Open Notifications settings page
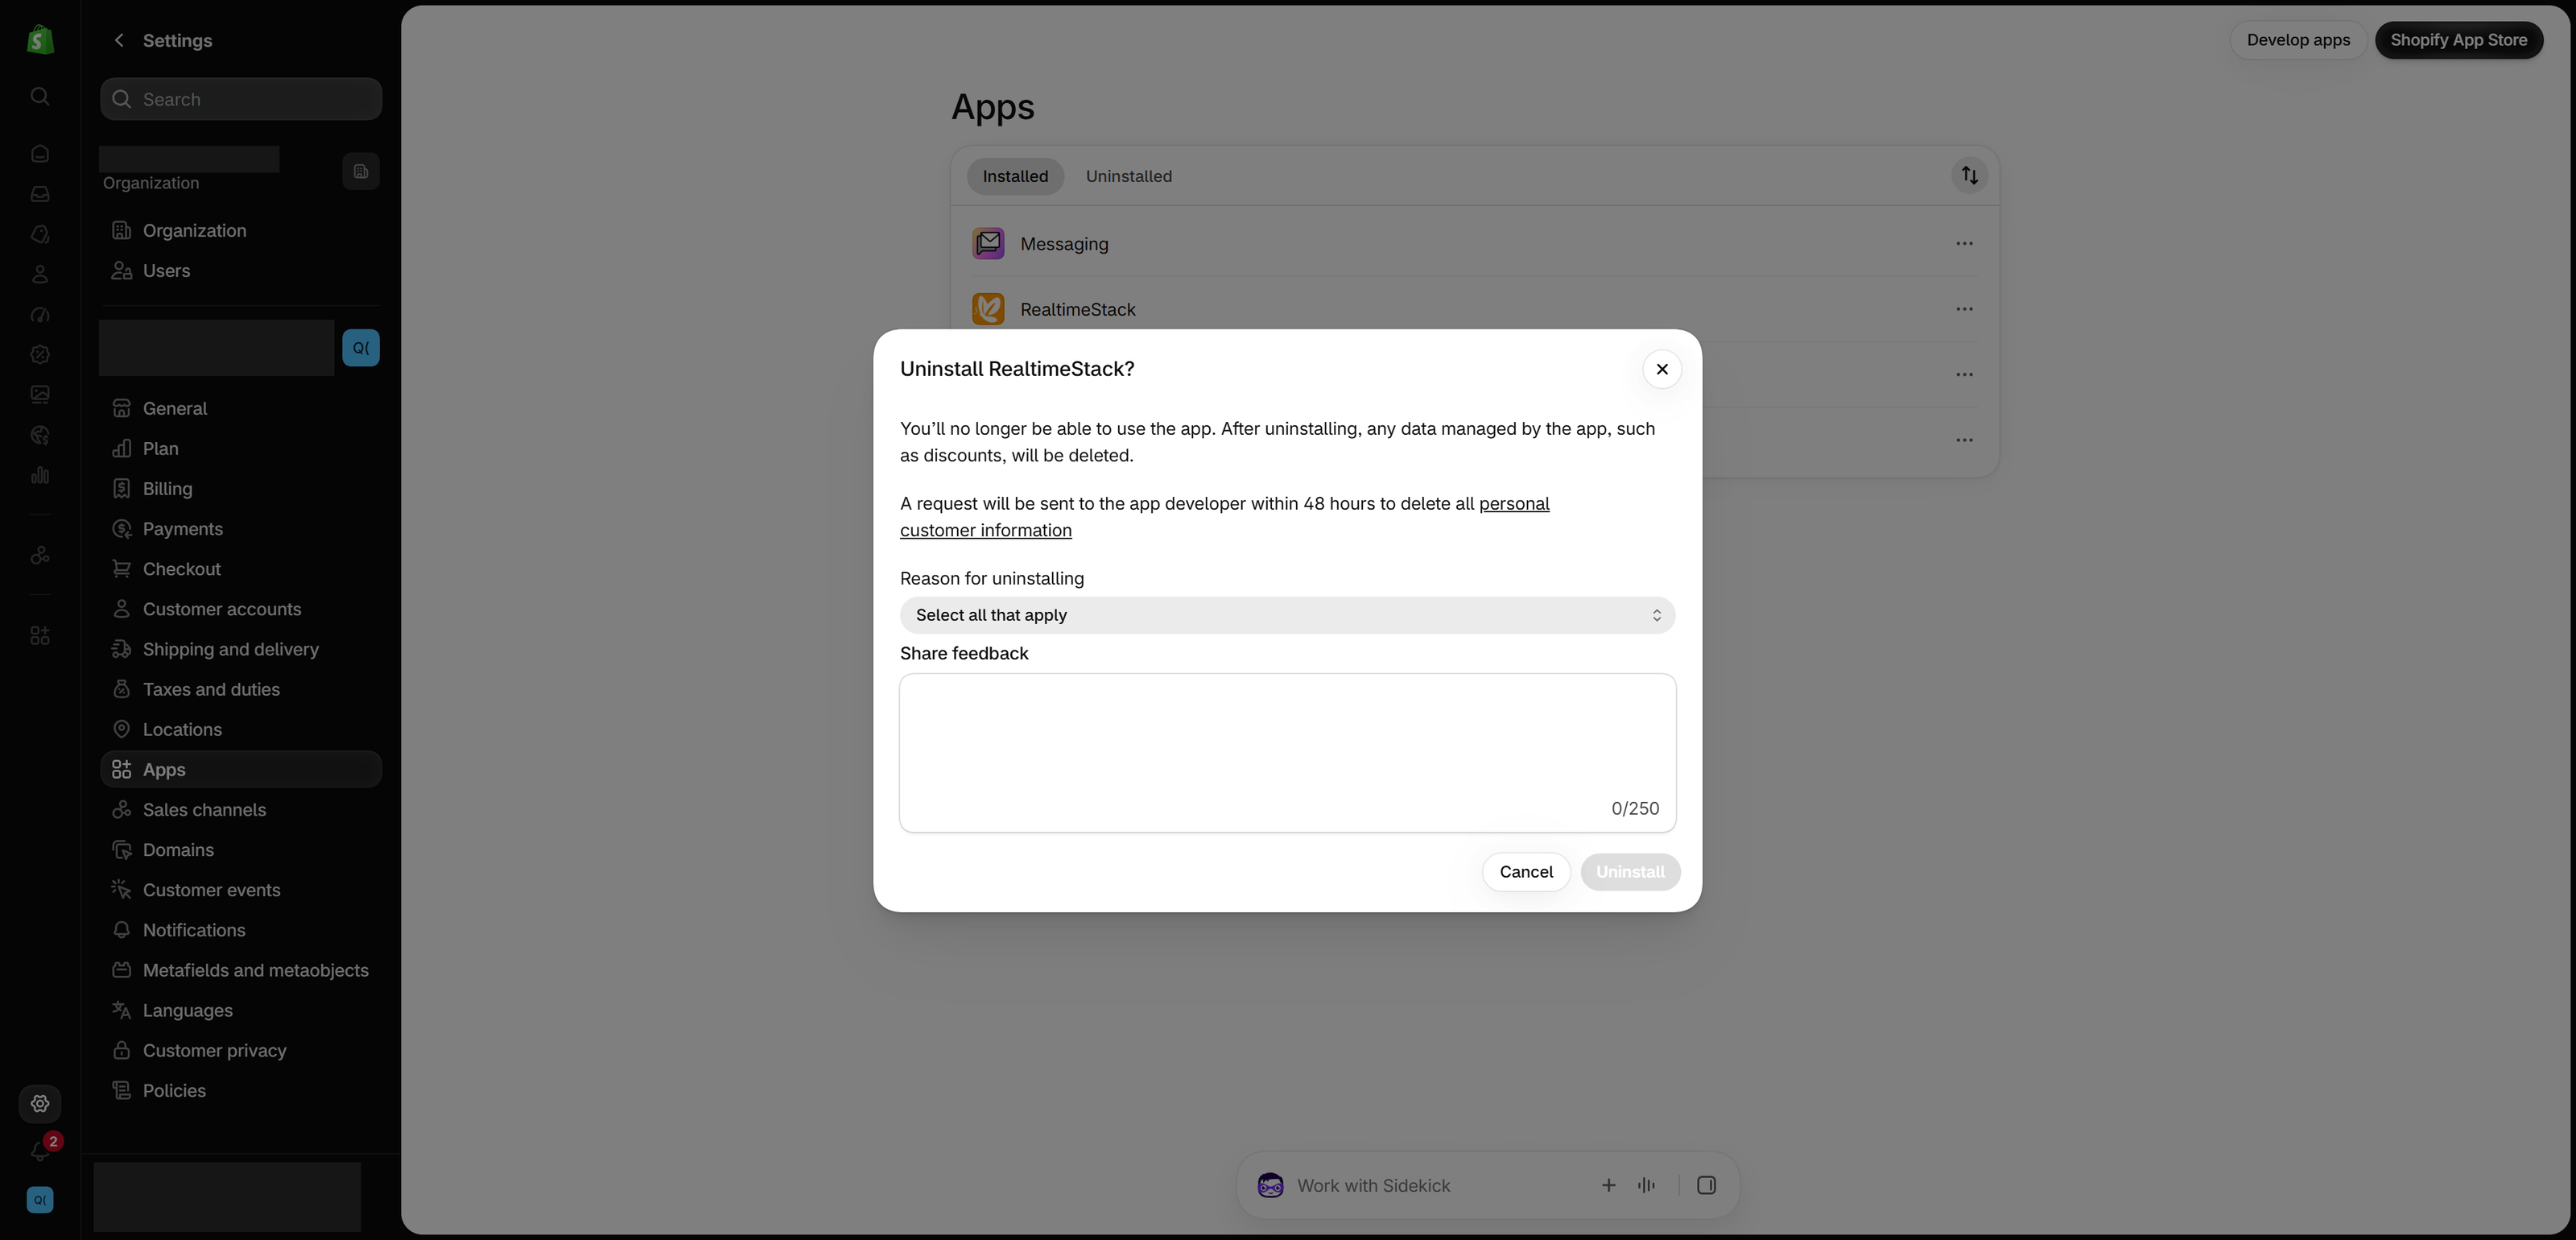 tap(241, 930)
